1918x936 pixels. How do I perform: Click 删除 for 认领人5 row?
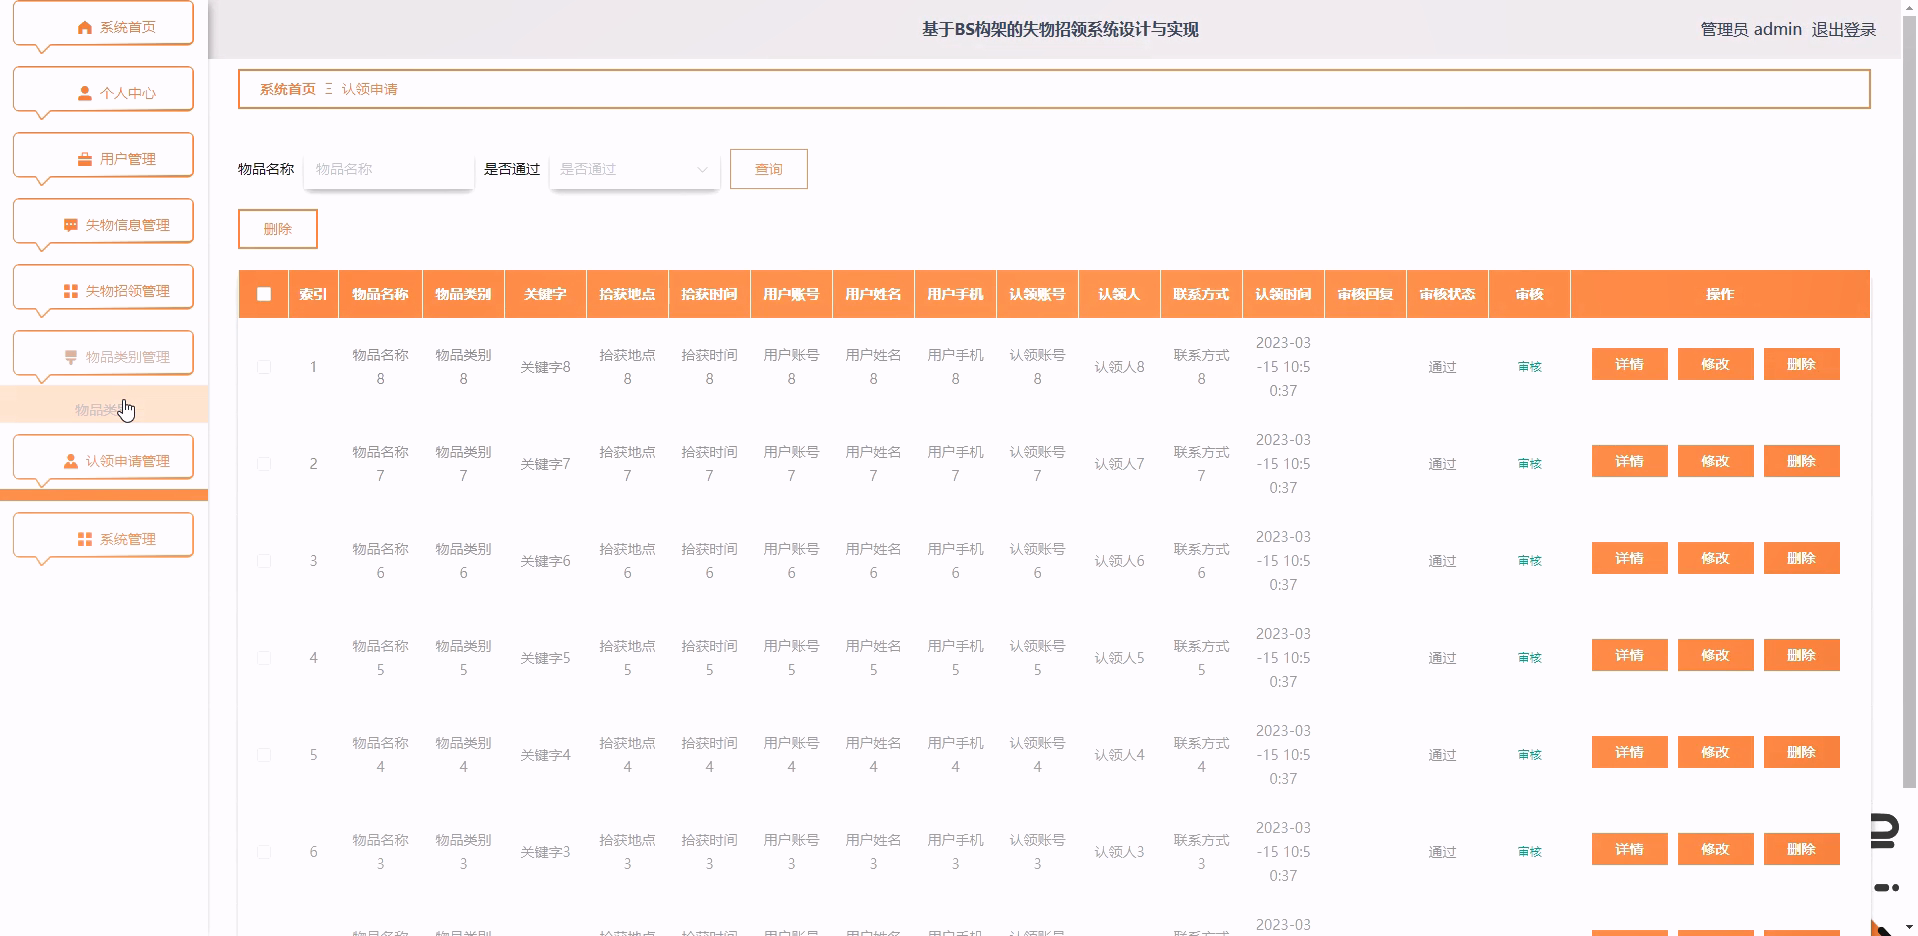(1802, 655)
